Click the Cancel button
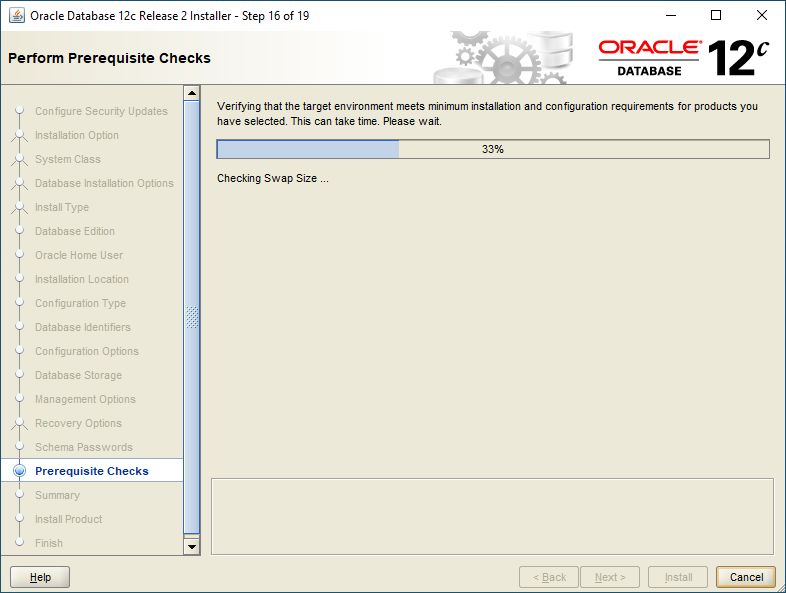Viewport: 786px width, 593px height. (746, 577)
